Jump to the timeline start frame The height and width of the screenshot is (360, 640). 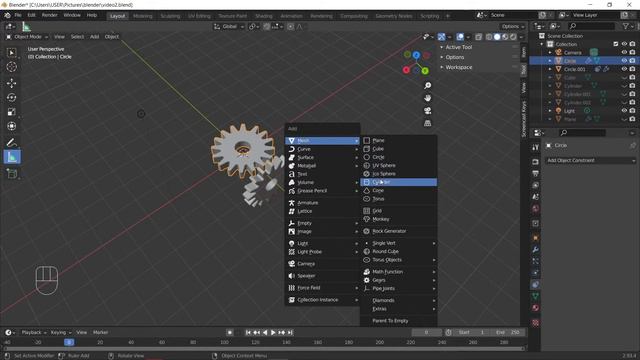point(248,333)
